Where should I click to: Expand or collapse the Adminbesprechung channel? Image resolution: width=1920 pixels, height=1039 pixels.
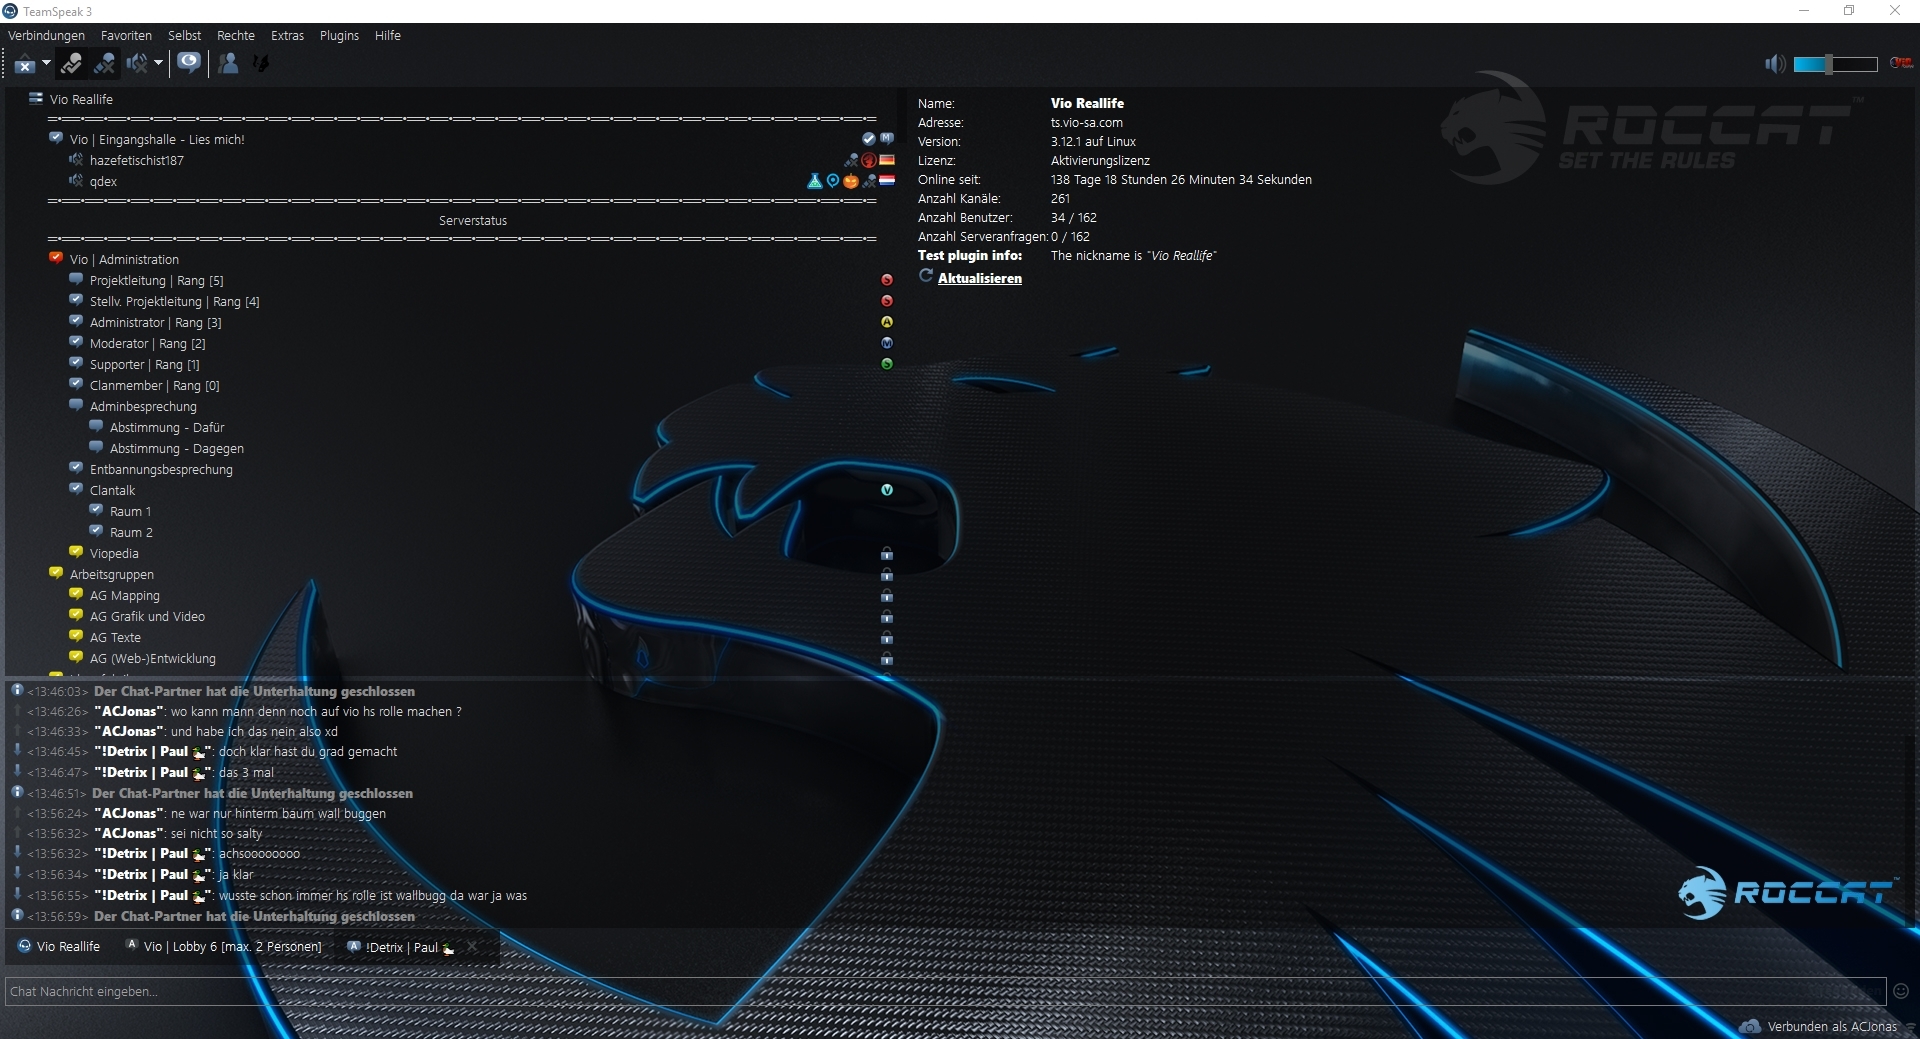[76, 406]
